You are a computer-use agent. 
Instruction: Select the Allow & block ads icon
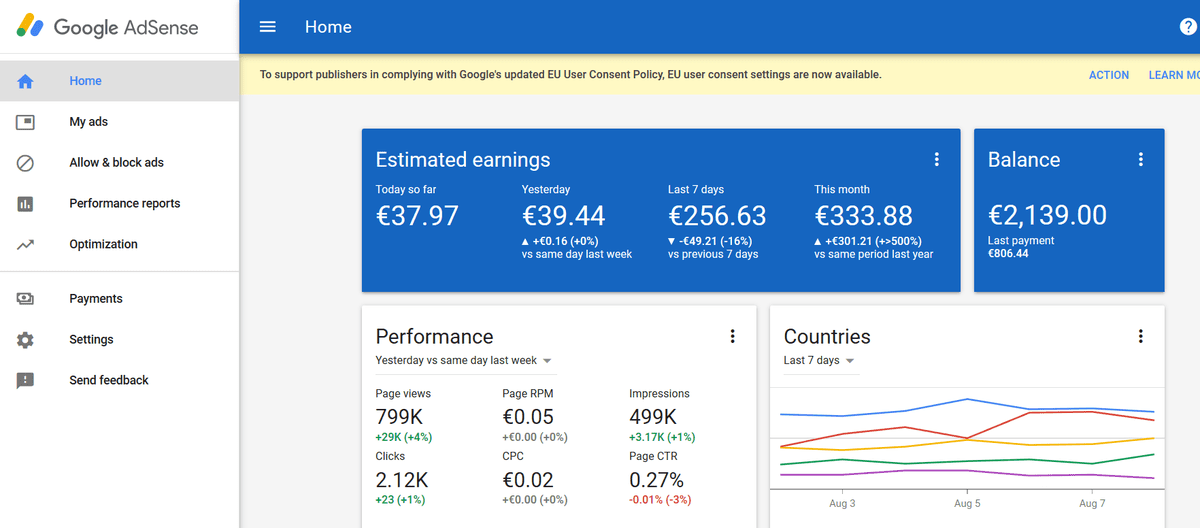click(x=25, y=163)
